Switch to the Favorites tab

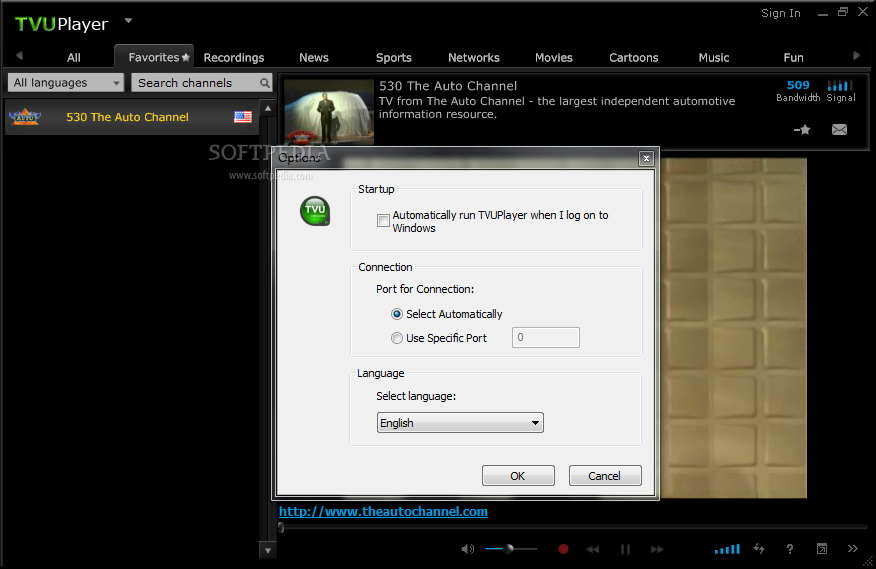pyautogui.click(x=154, y=57)
